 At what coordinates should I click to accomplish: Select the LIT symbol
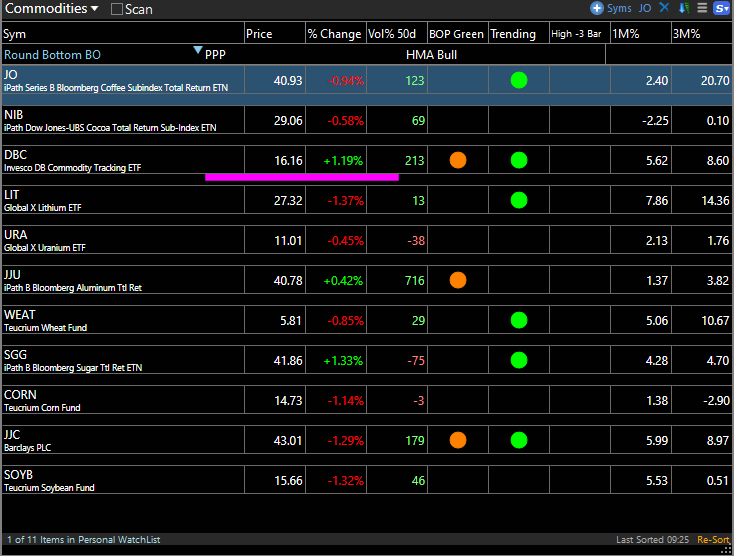(11, 195)
